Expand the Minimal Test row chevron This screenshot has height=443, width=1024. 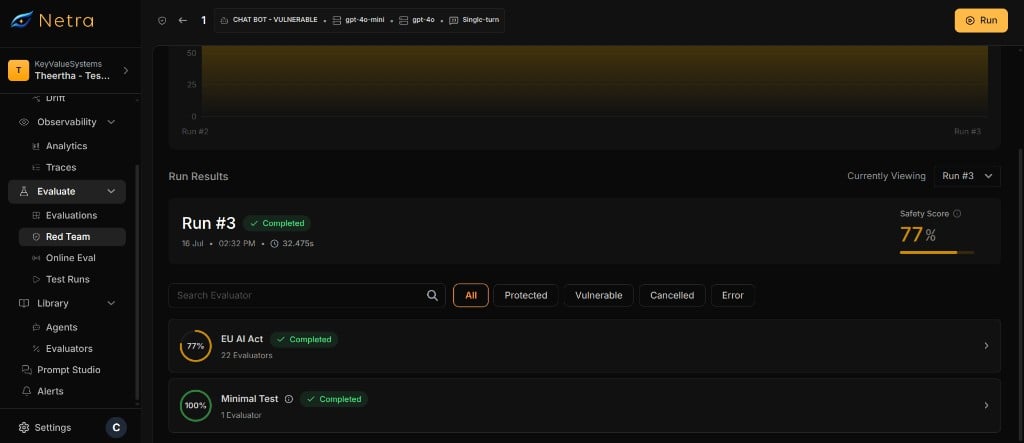986,405
